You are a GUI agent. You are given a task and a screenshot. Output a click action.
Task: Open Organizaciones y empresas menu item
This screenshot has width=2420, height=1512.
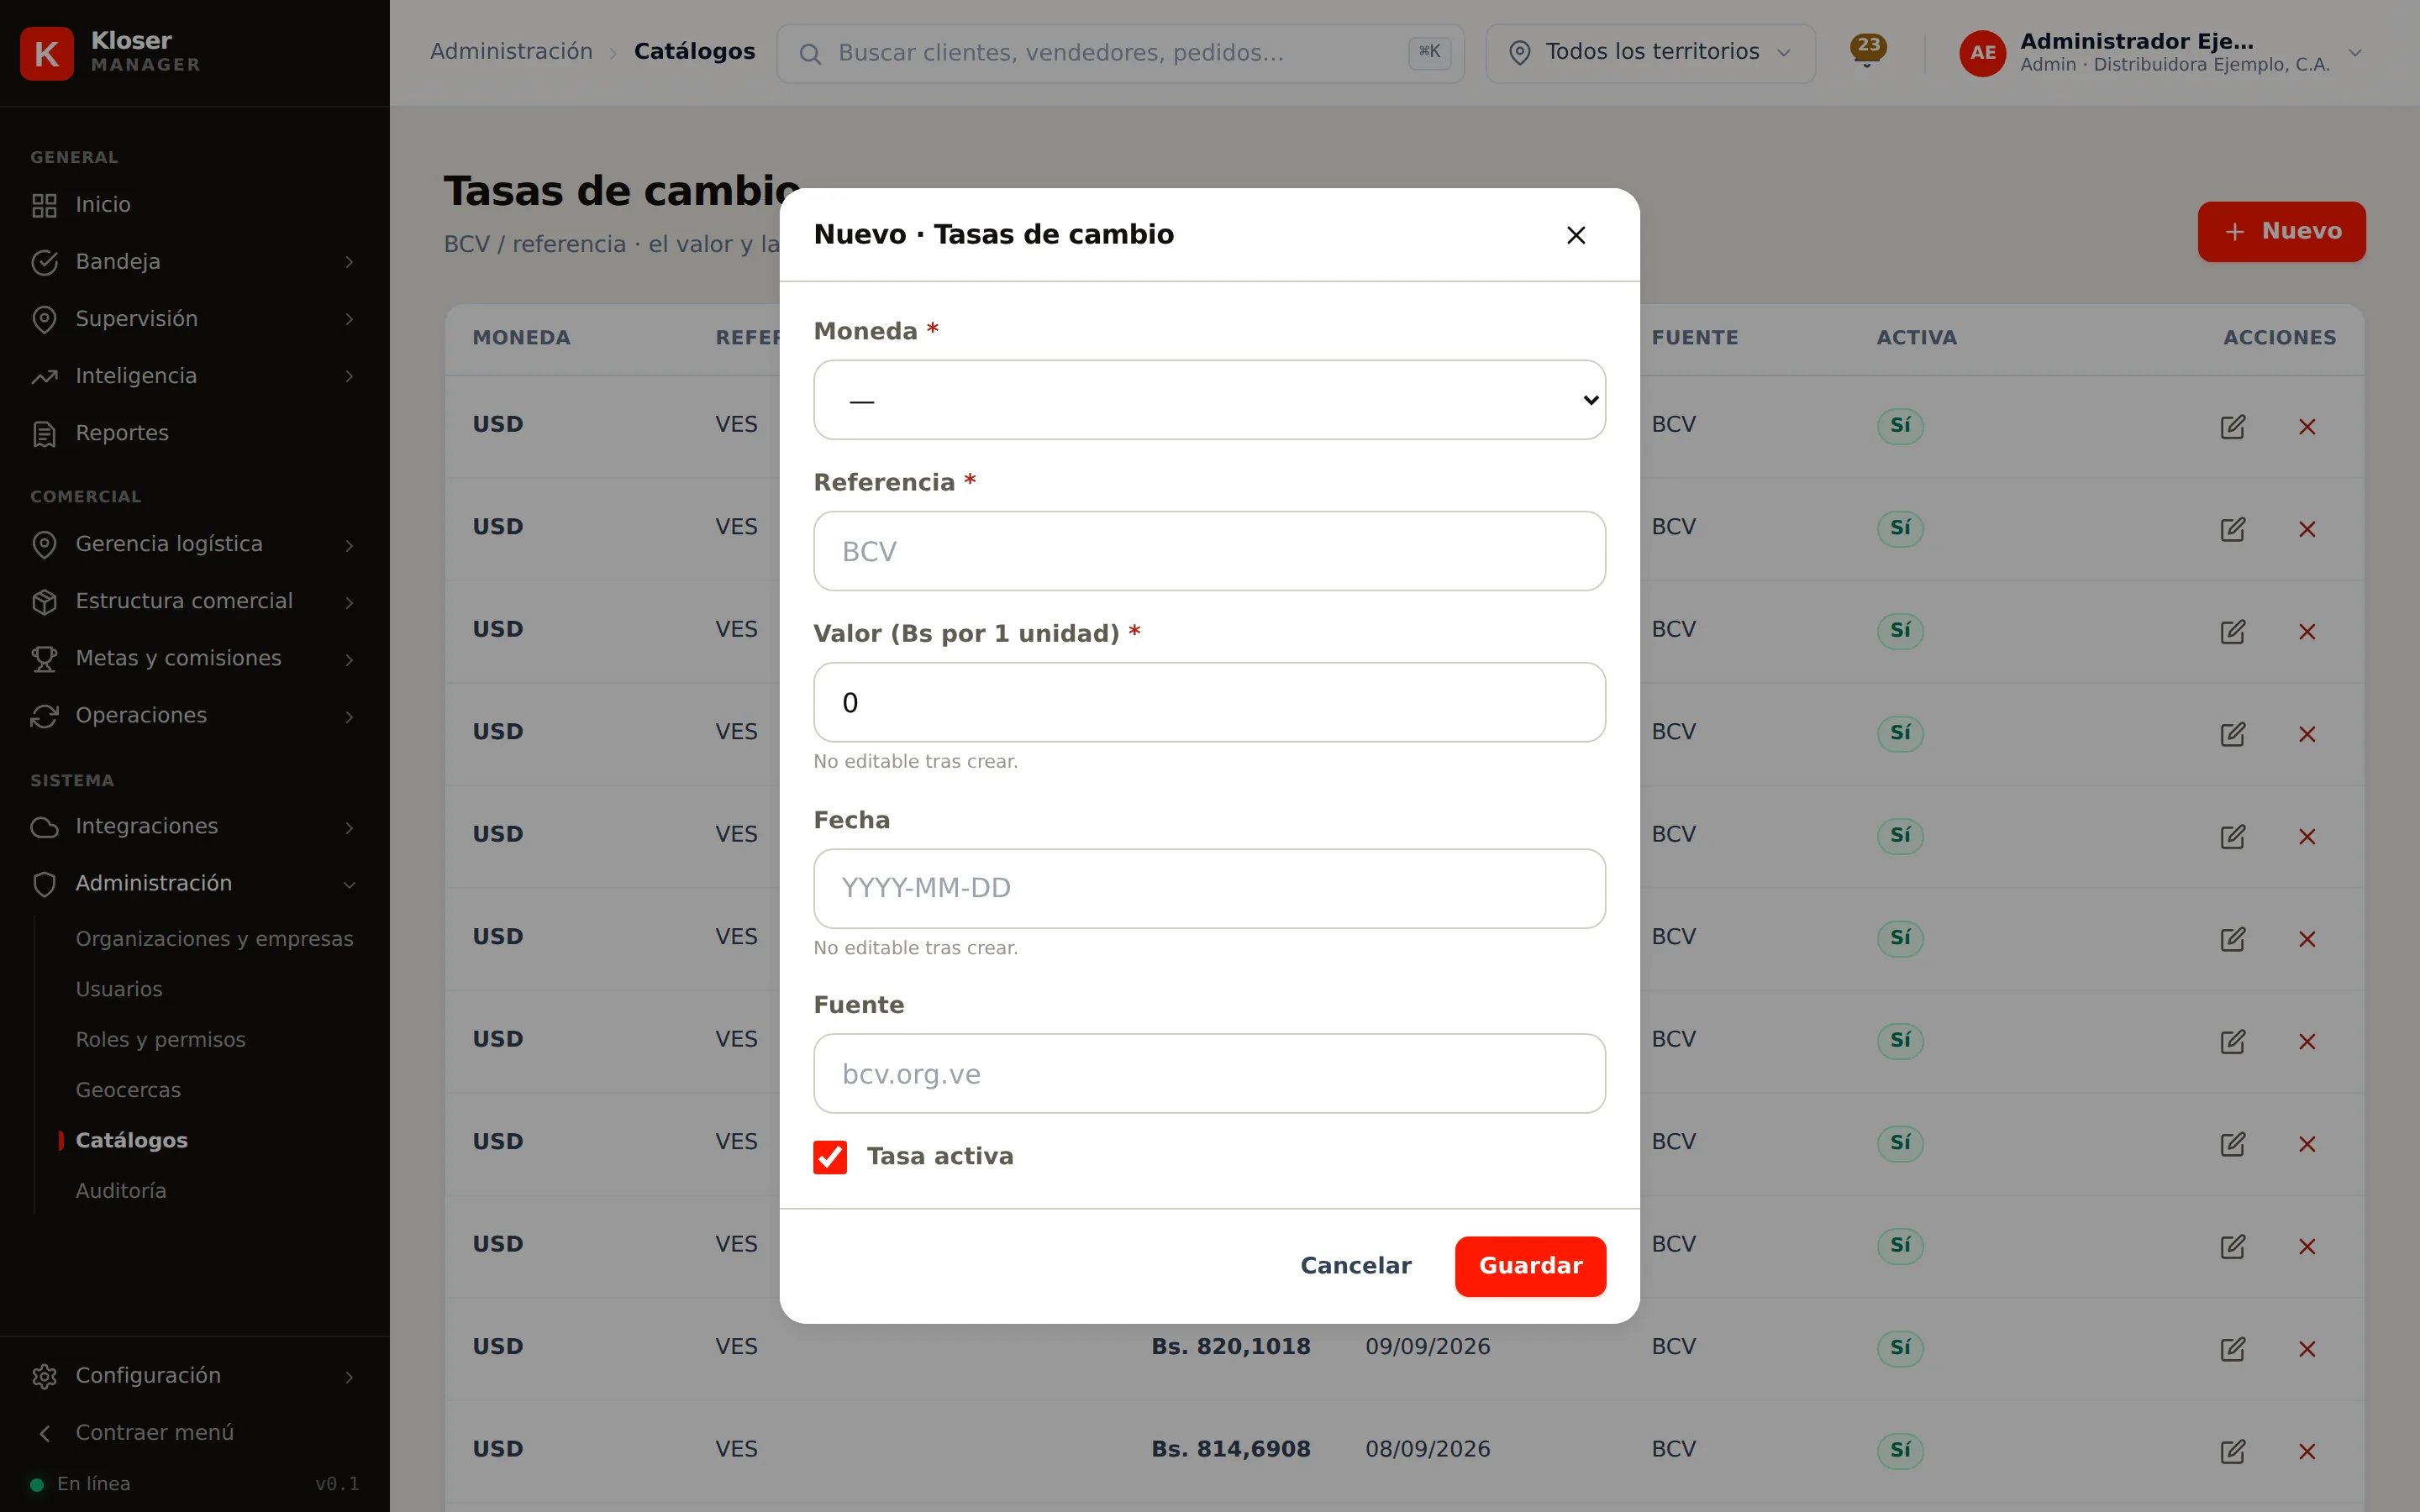click(214, 939)
